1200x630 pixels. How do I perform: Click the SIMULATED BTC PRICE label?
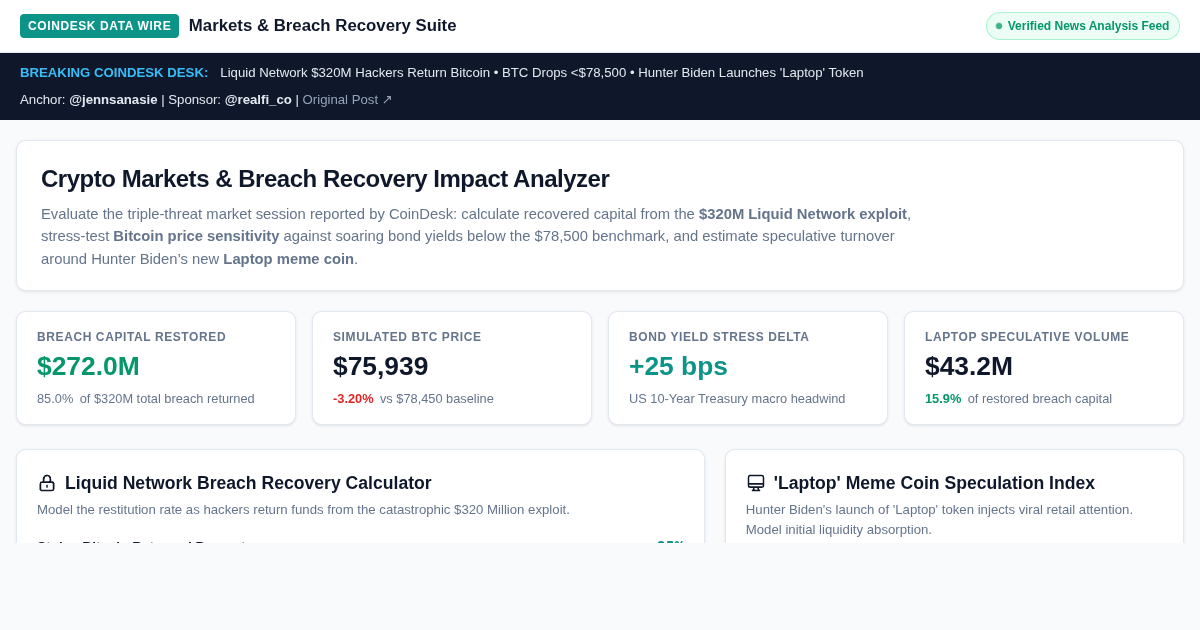coord(407,337)
